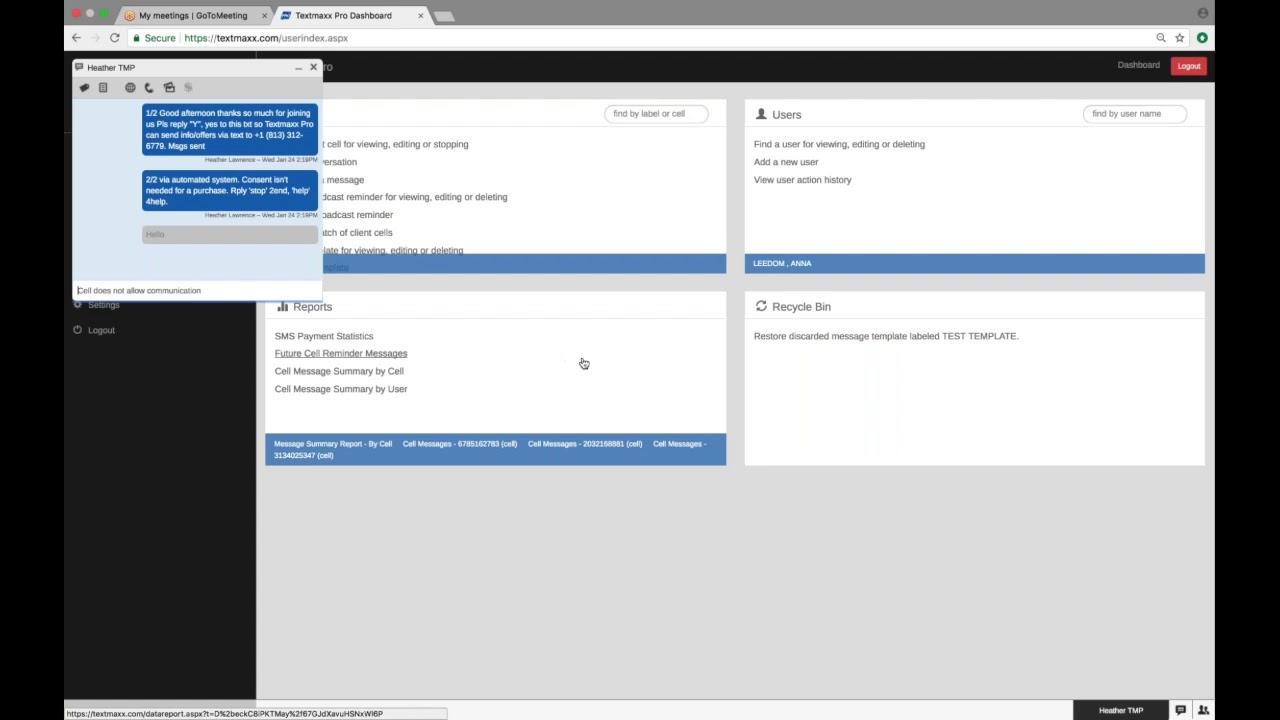Click the chat message icon in bottom bar

coord(1180,710)
